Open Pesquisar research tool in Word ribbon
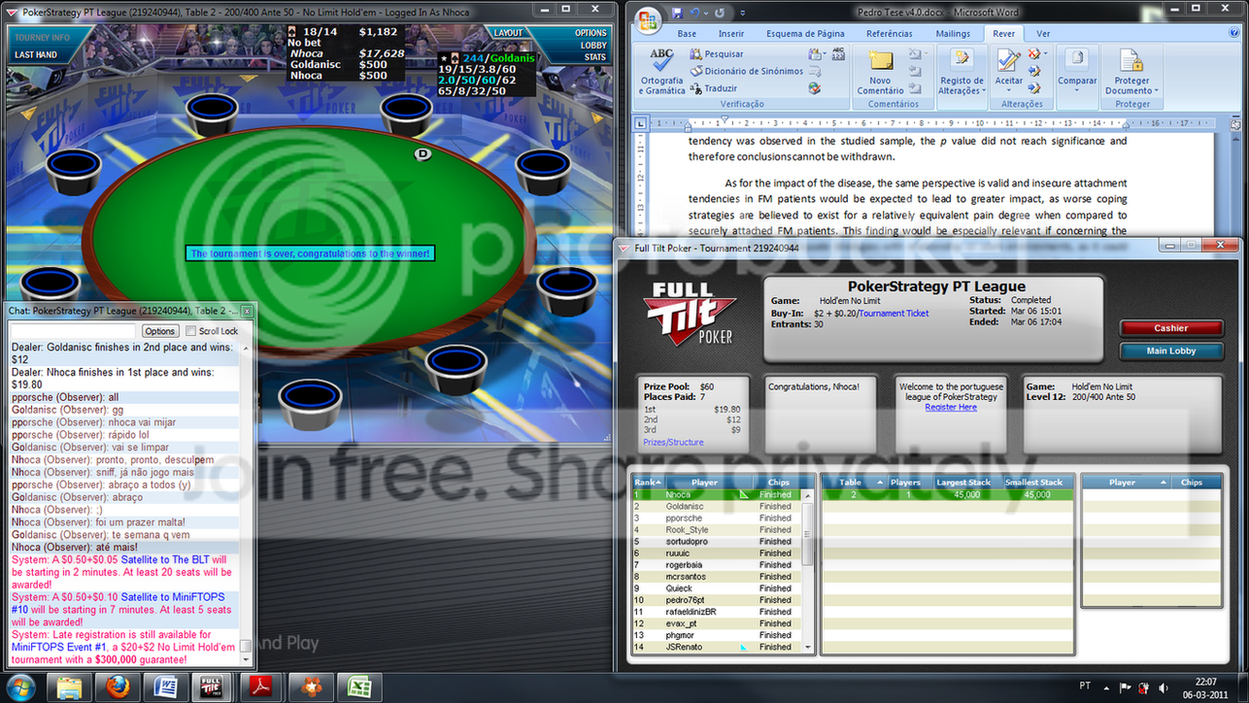This screenshot has height=703, width=1249. (x=716, y=54)
